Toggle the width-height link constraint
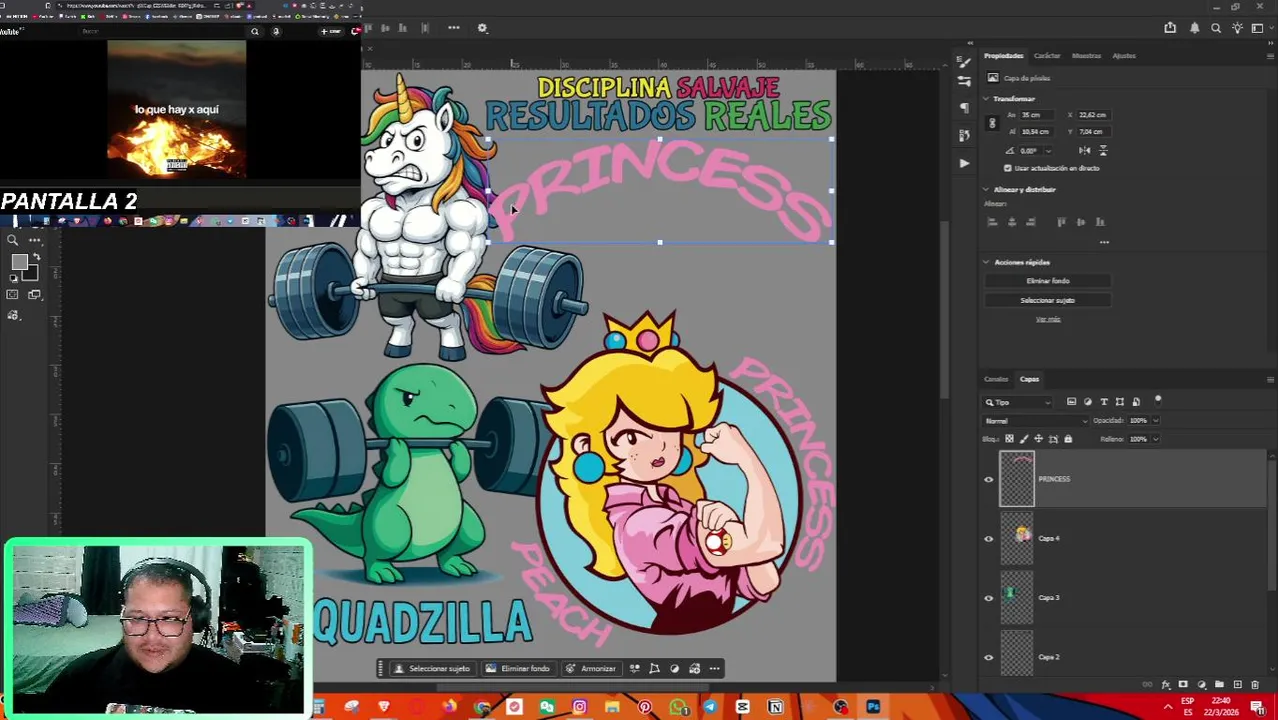Image resolution: width=1278 pixels, height=720 pixels. (992, 123)
